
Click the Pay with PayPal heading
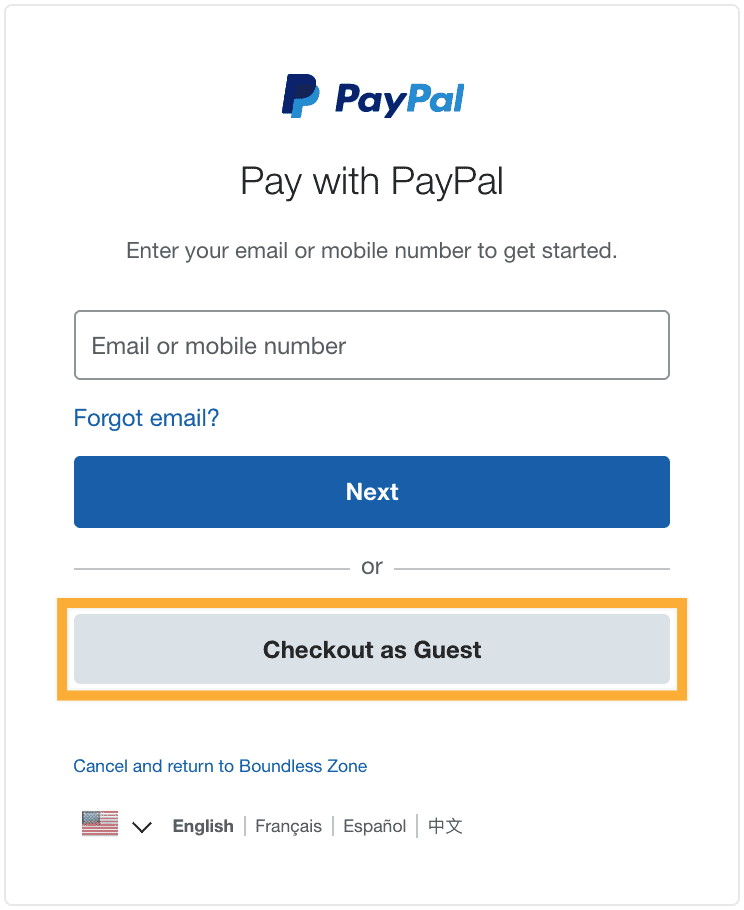[x=371, y=182]
